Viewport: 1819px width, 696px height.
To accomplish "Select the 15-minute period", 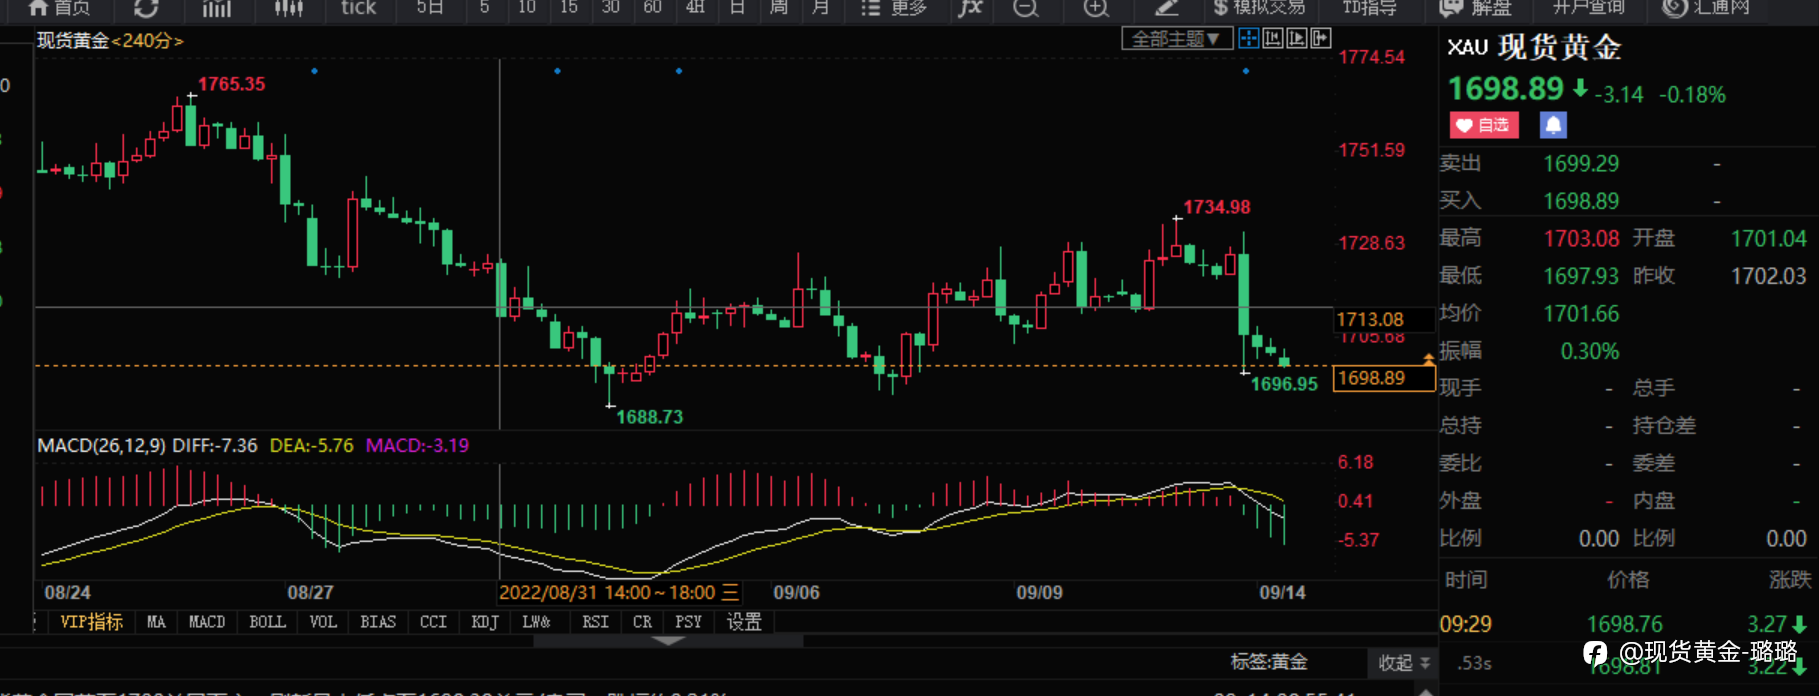I will (569, 8).
